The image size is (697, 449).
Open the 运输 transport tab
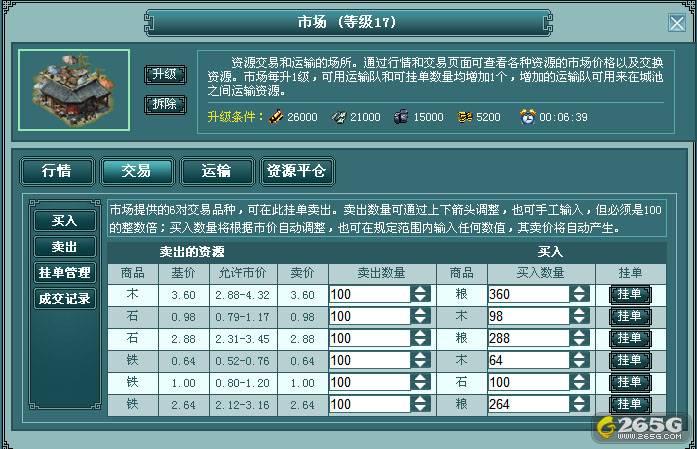[x=216, y=171]
